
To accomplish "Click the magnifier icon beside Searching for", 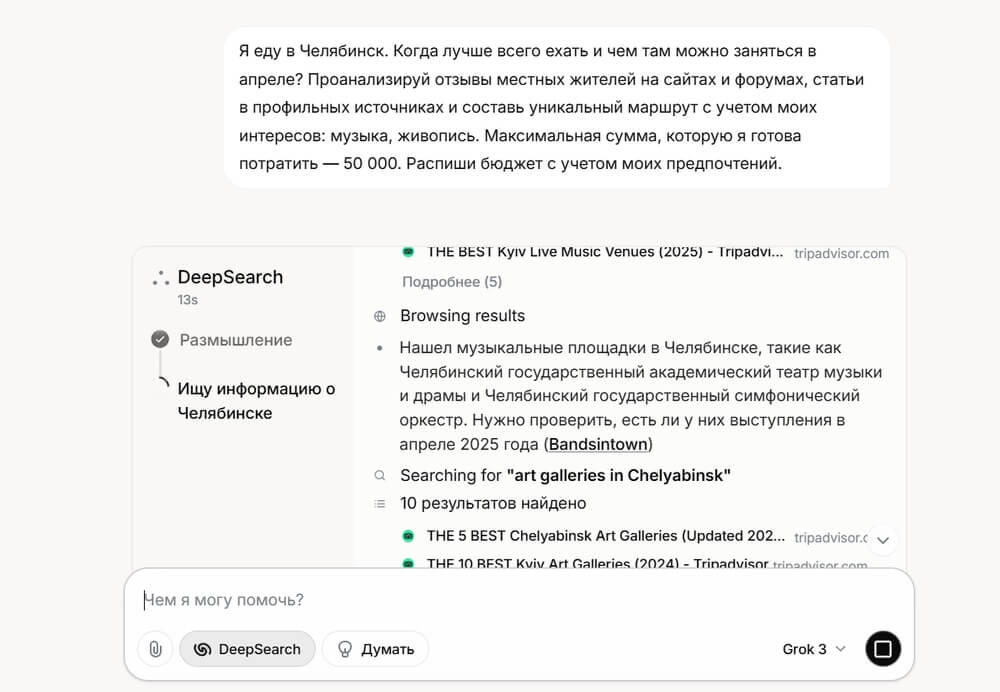I will [x=380, y=476].
